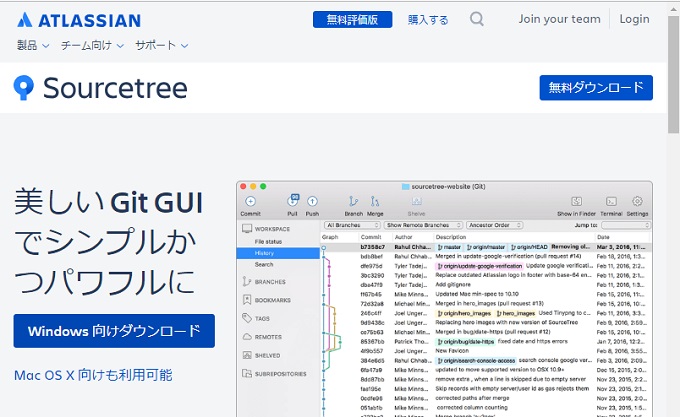Click Mac OS X 向けも利用可能 link
680x417 pixels.
(93, 375)
